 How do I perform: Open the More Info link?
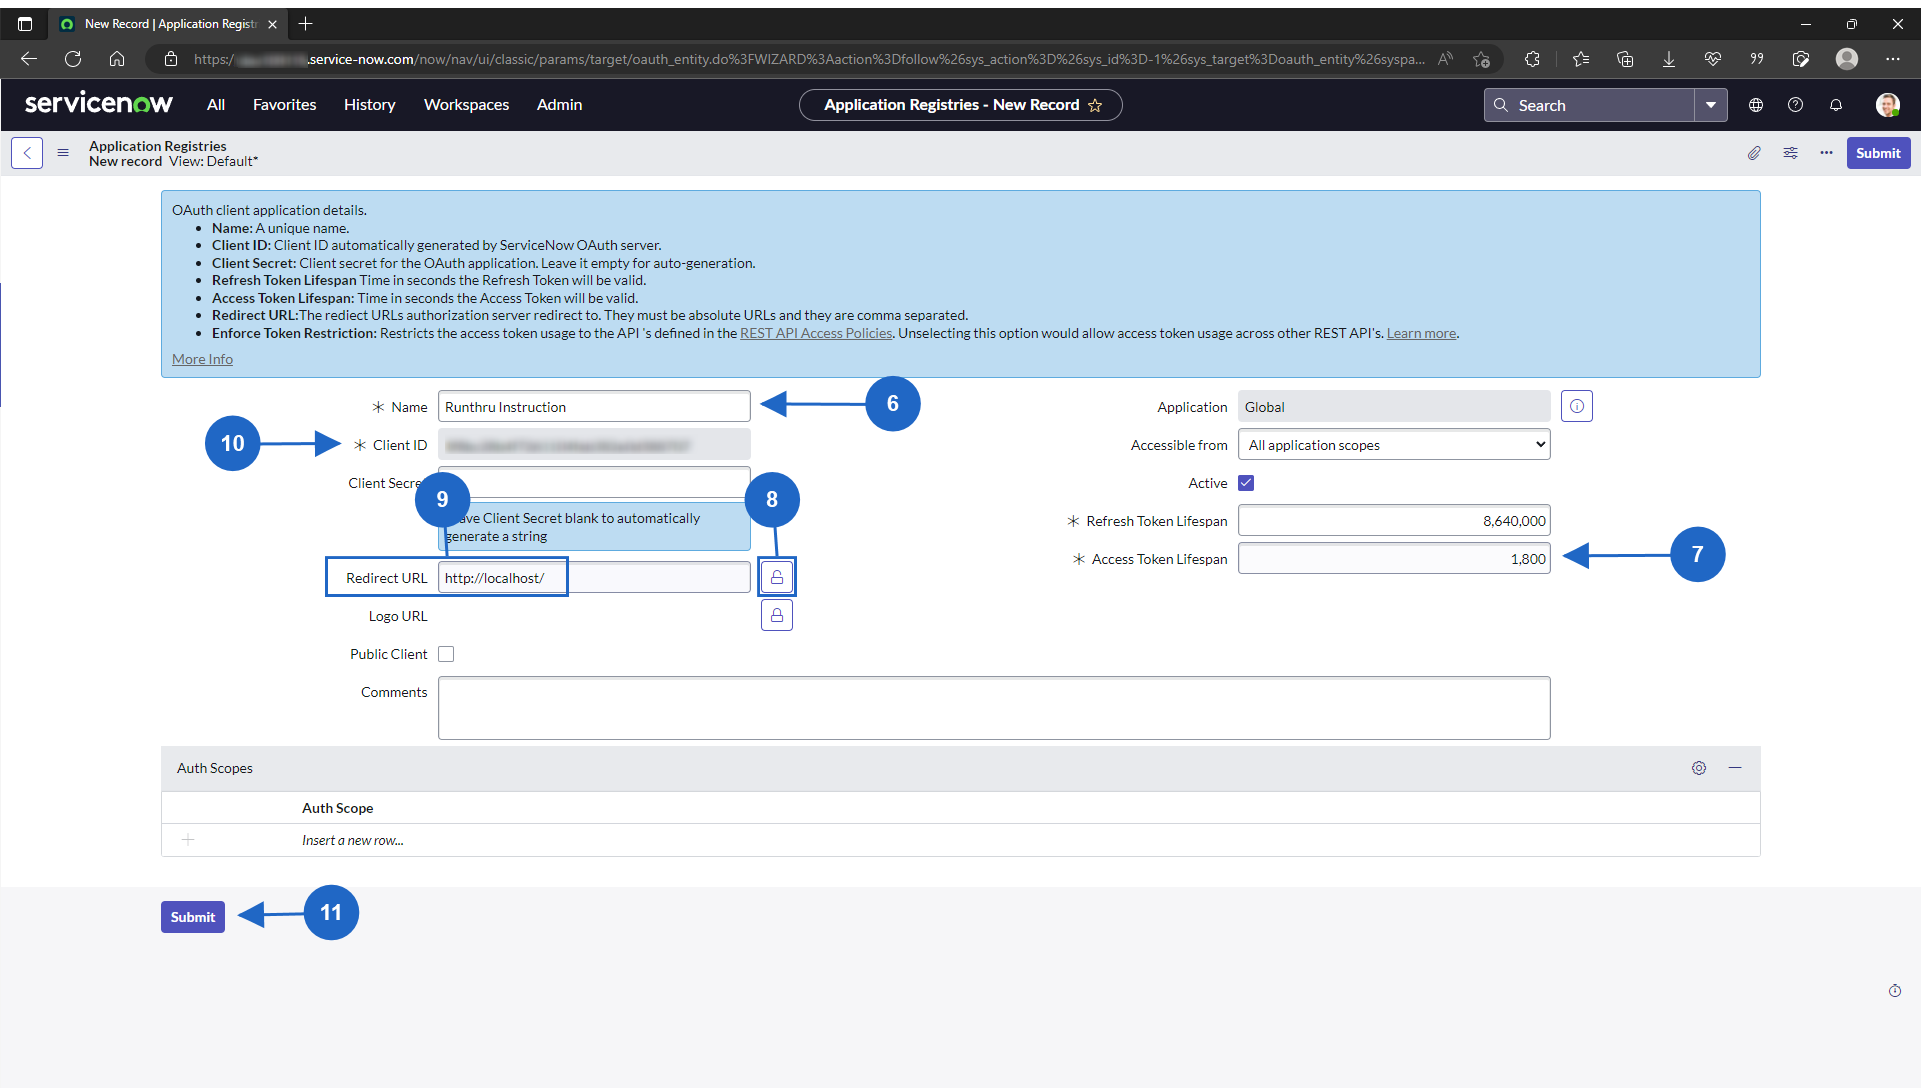[x=202, y=359]
